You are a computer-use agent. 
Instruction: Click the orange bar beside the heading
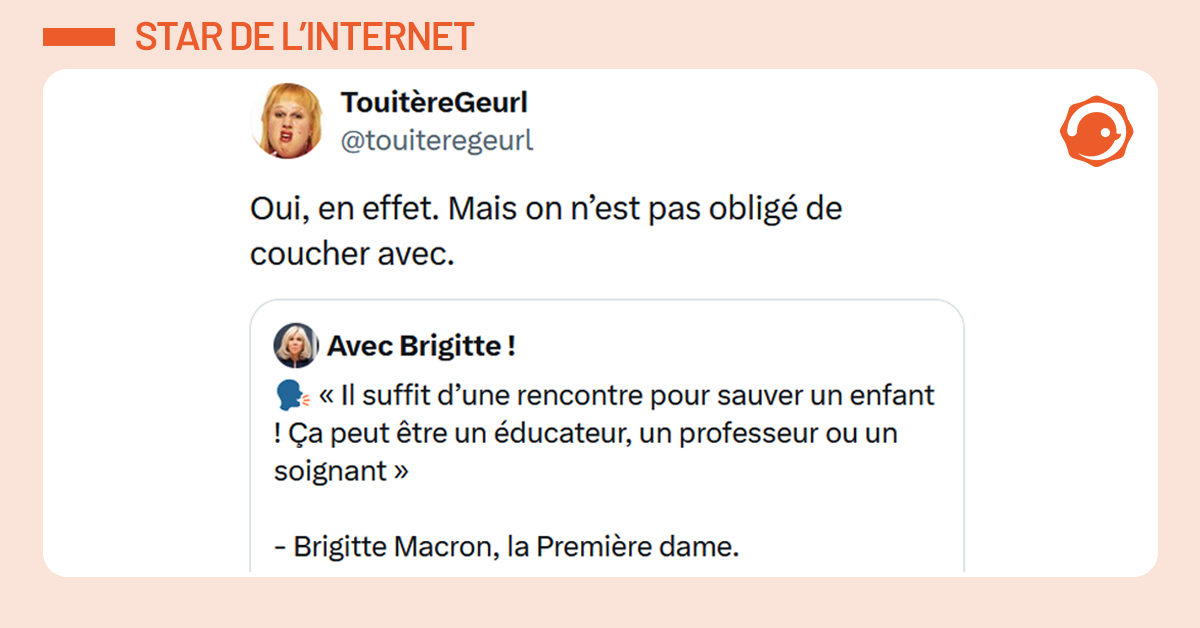pos(79,37)
